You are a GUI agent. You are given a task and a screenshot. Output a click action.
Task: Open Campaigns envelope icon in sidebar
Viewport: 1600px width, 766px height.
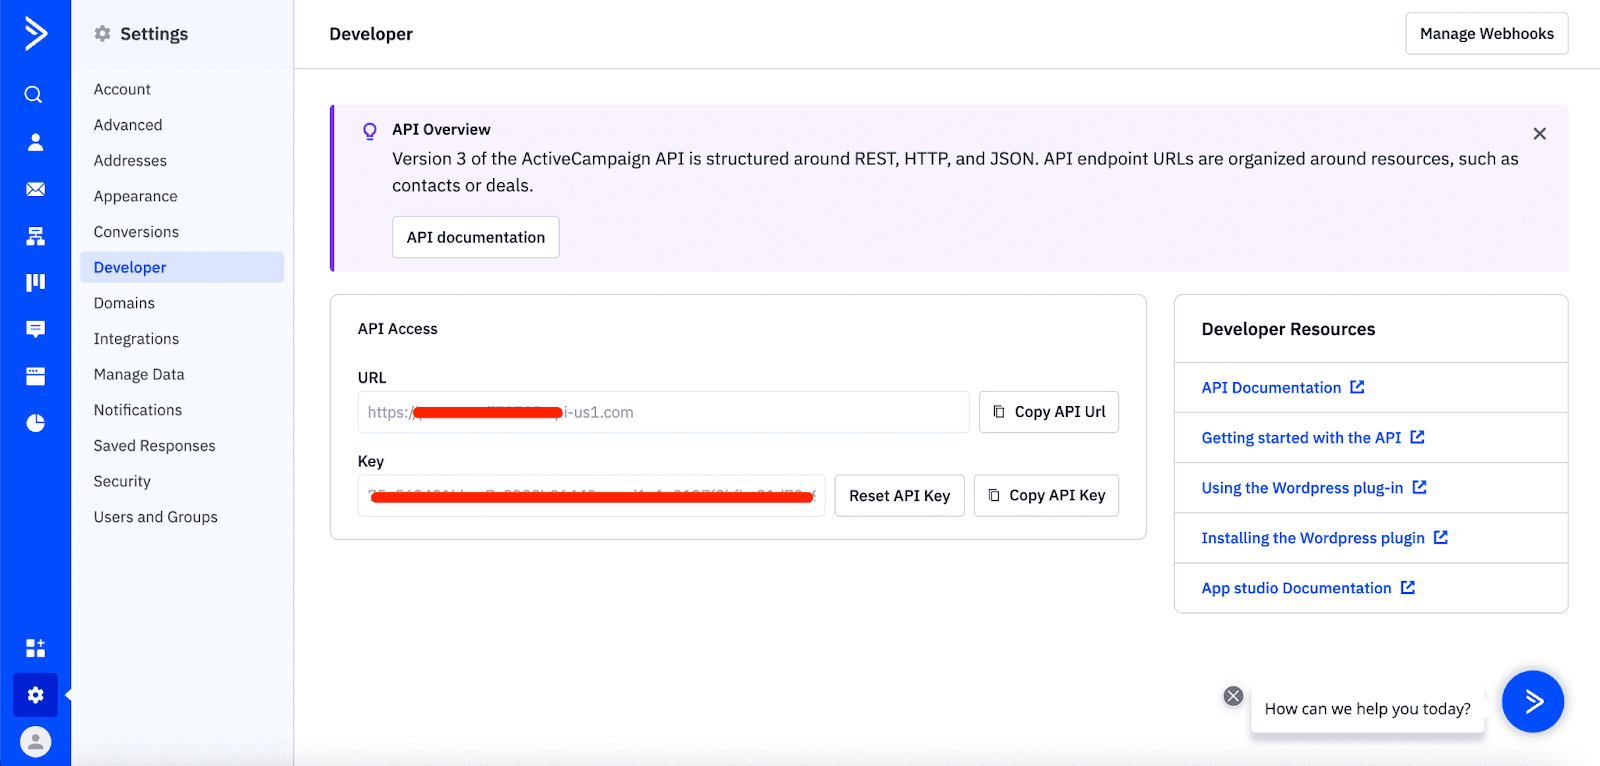(x=35, y=189)
